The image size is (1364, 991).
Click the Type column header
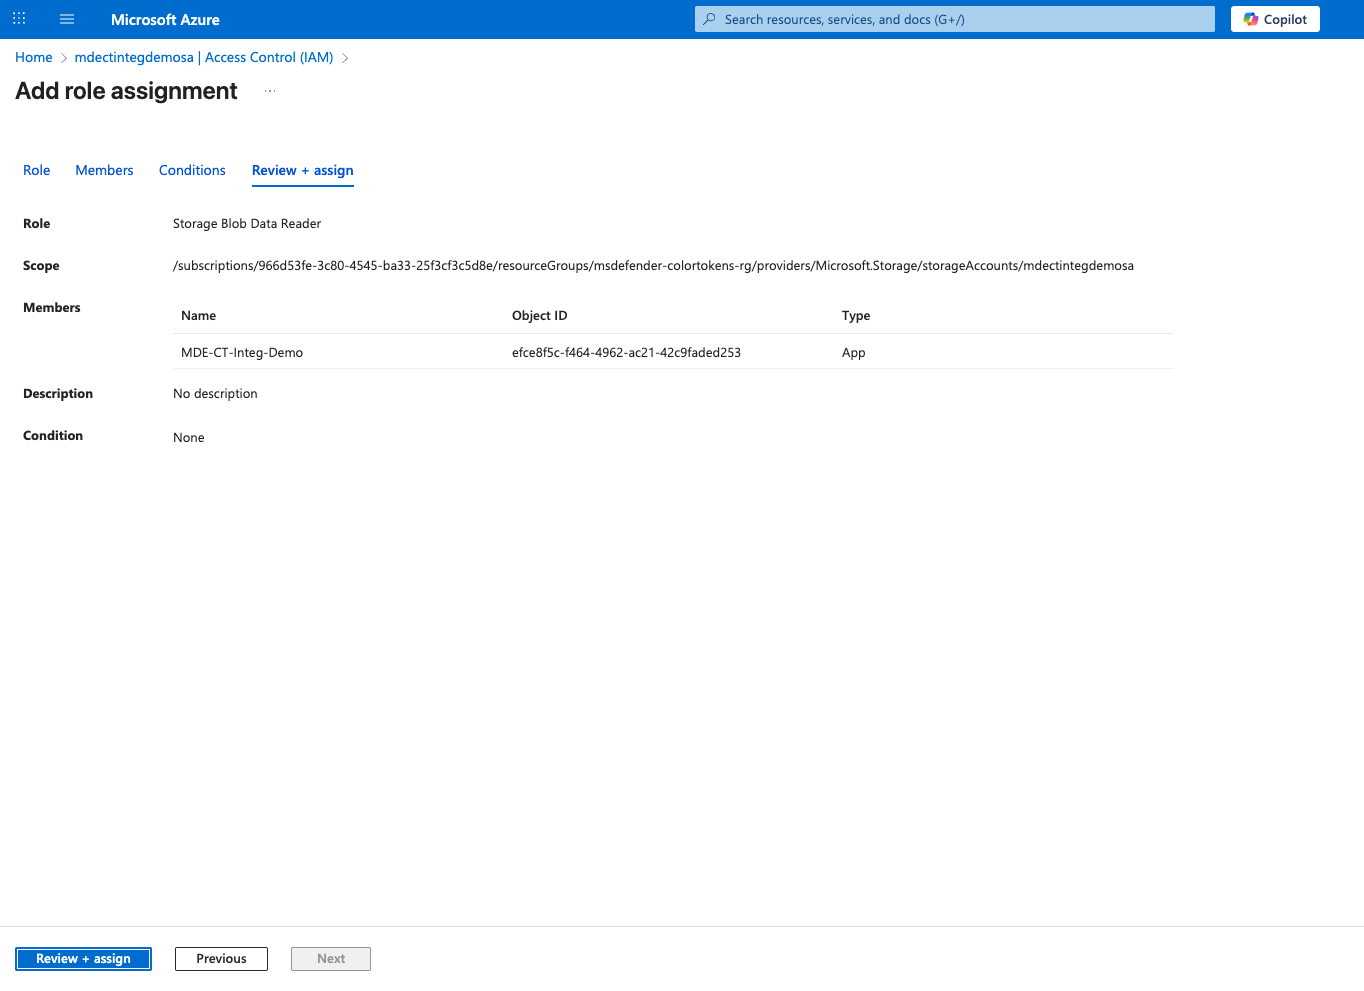(855, 315)
